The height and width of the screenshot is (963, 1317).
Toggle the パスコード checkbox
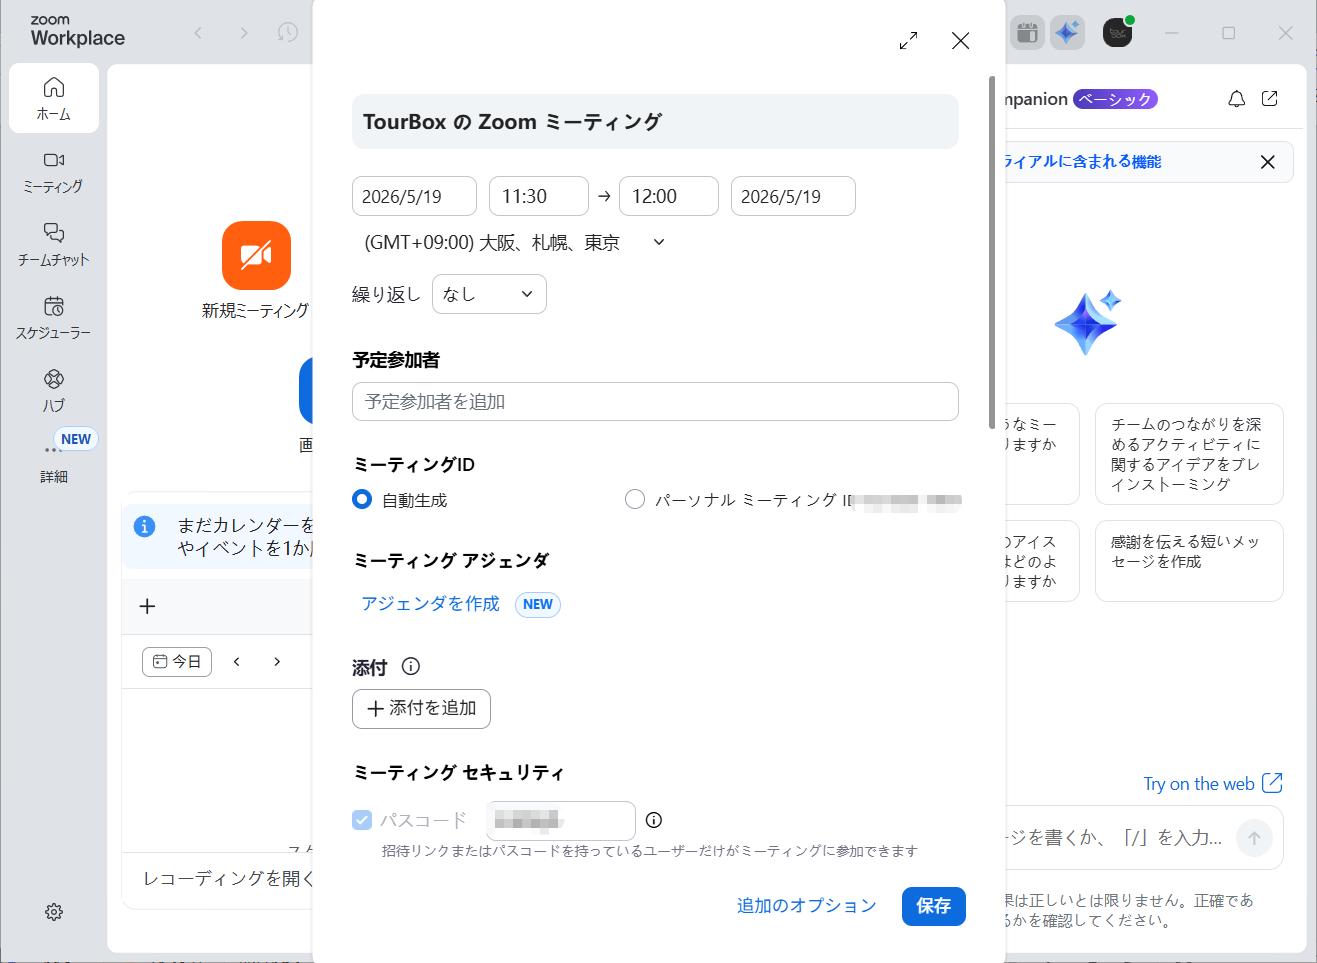click(362, 820)
